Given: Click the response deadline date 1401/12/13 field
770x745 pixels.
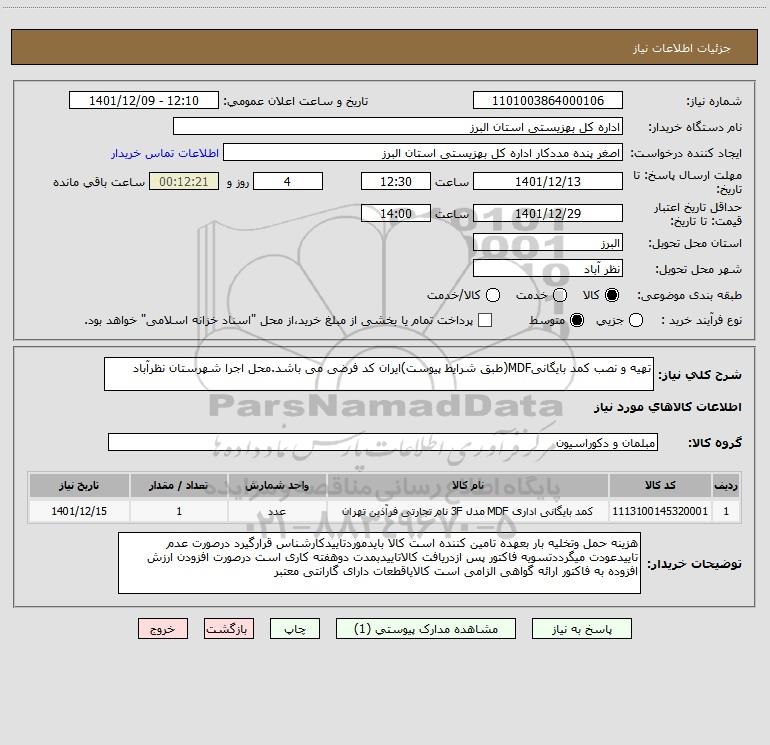Looking at the screenshot, I should click(x=548, y=181).
